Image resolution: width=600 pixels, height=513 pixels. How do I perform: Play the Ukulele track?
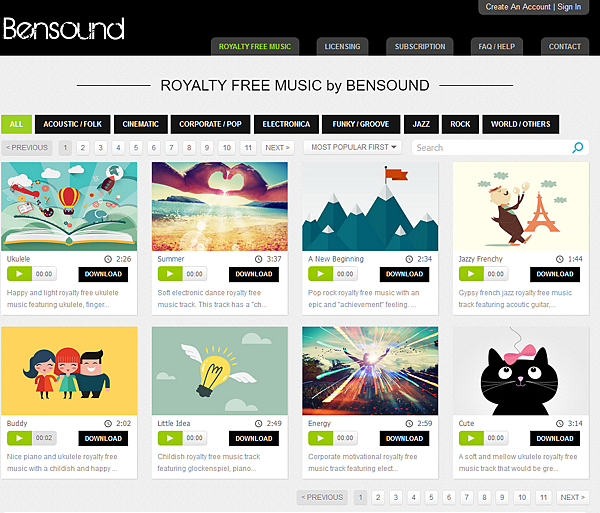pyautogui.click(x=19, y=274)
